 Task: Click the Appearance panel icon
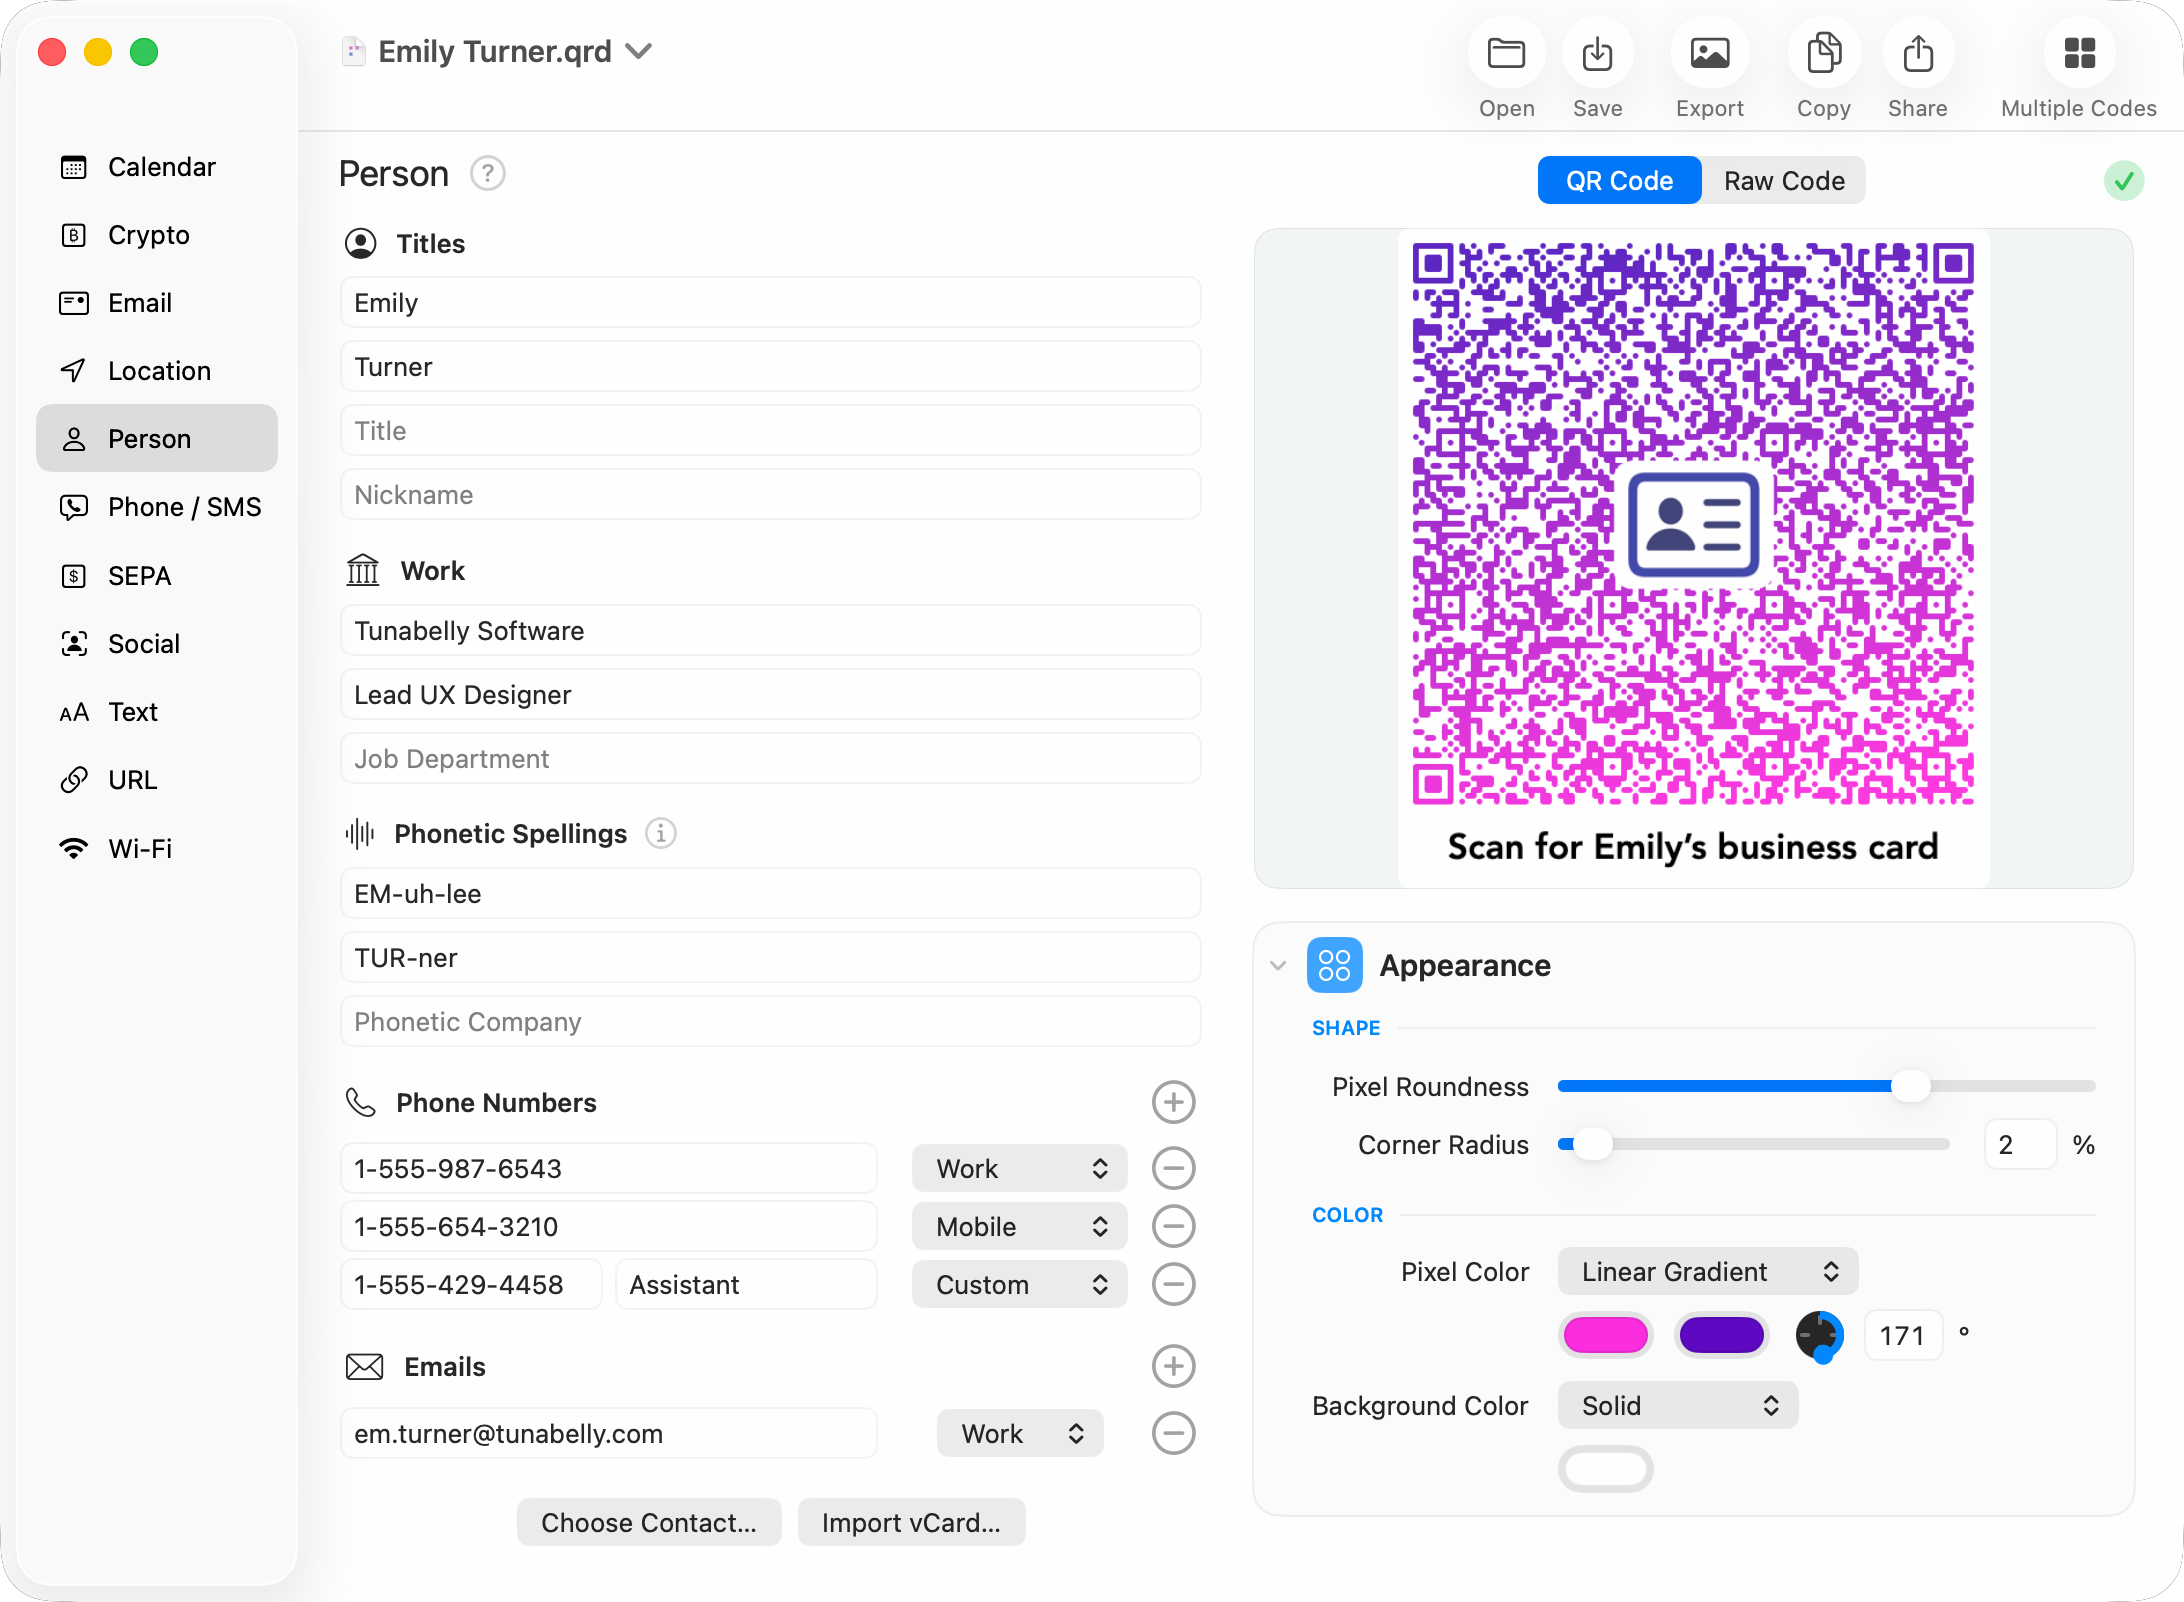[1334, 965]
